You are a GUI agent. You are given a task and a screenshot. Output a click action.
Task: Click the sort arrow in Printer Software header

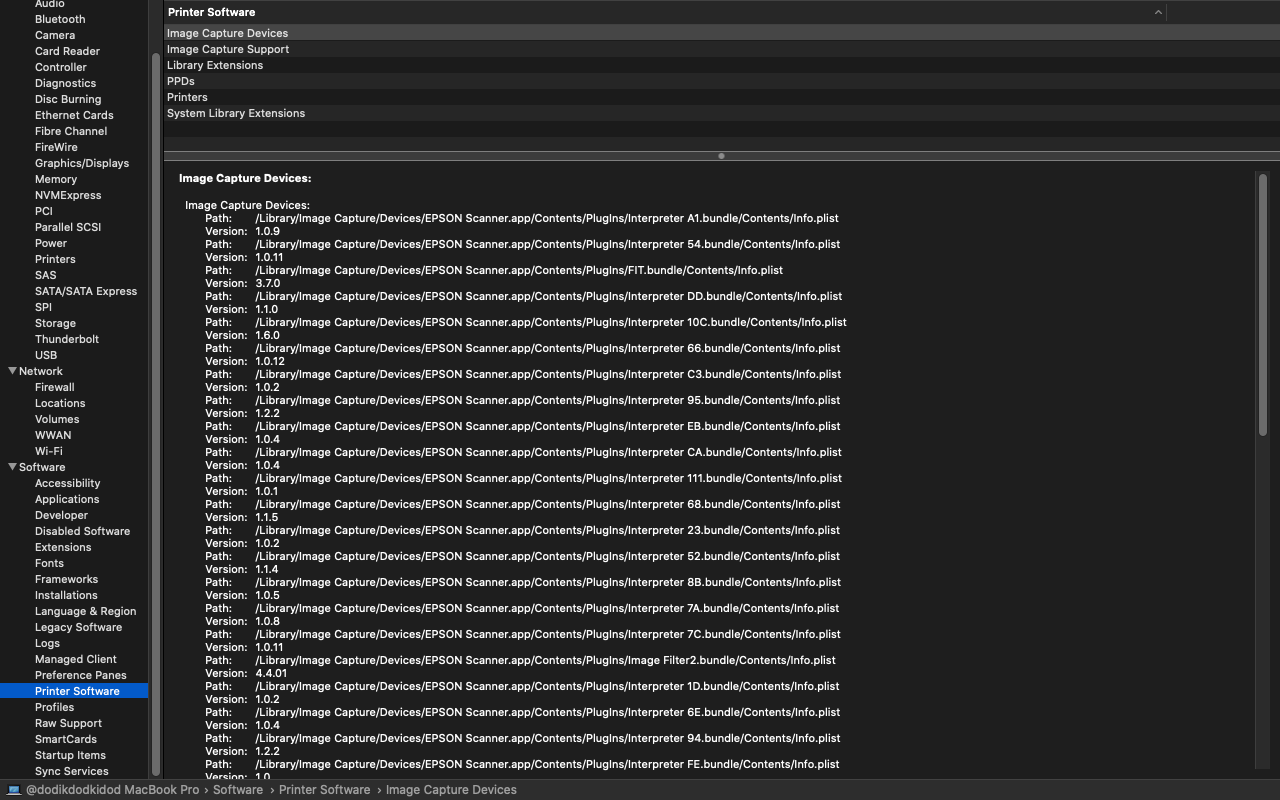1158,12
